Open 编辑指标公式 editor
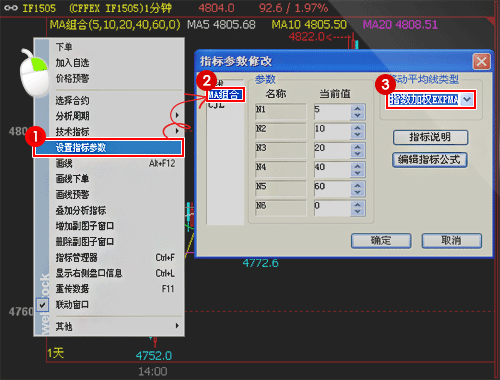The height and width of the screenshot is (380, 500). (430, 160)
